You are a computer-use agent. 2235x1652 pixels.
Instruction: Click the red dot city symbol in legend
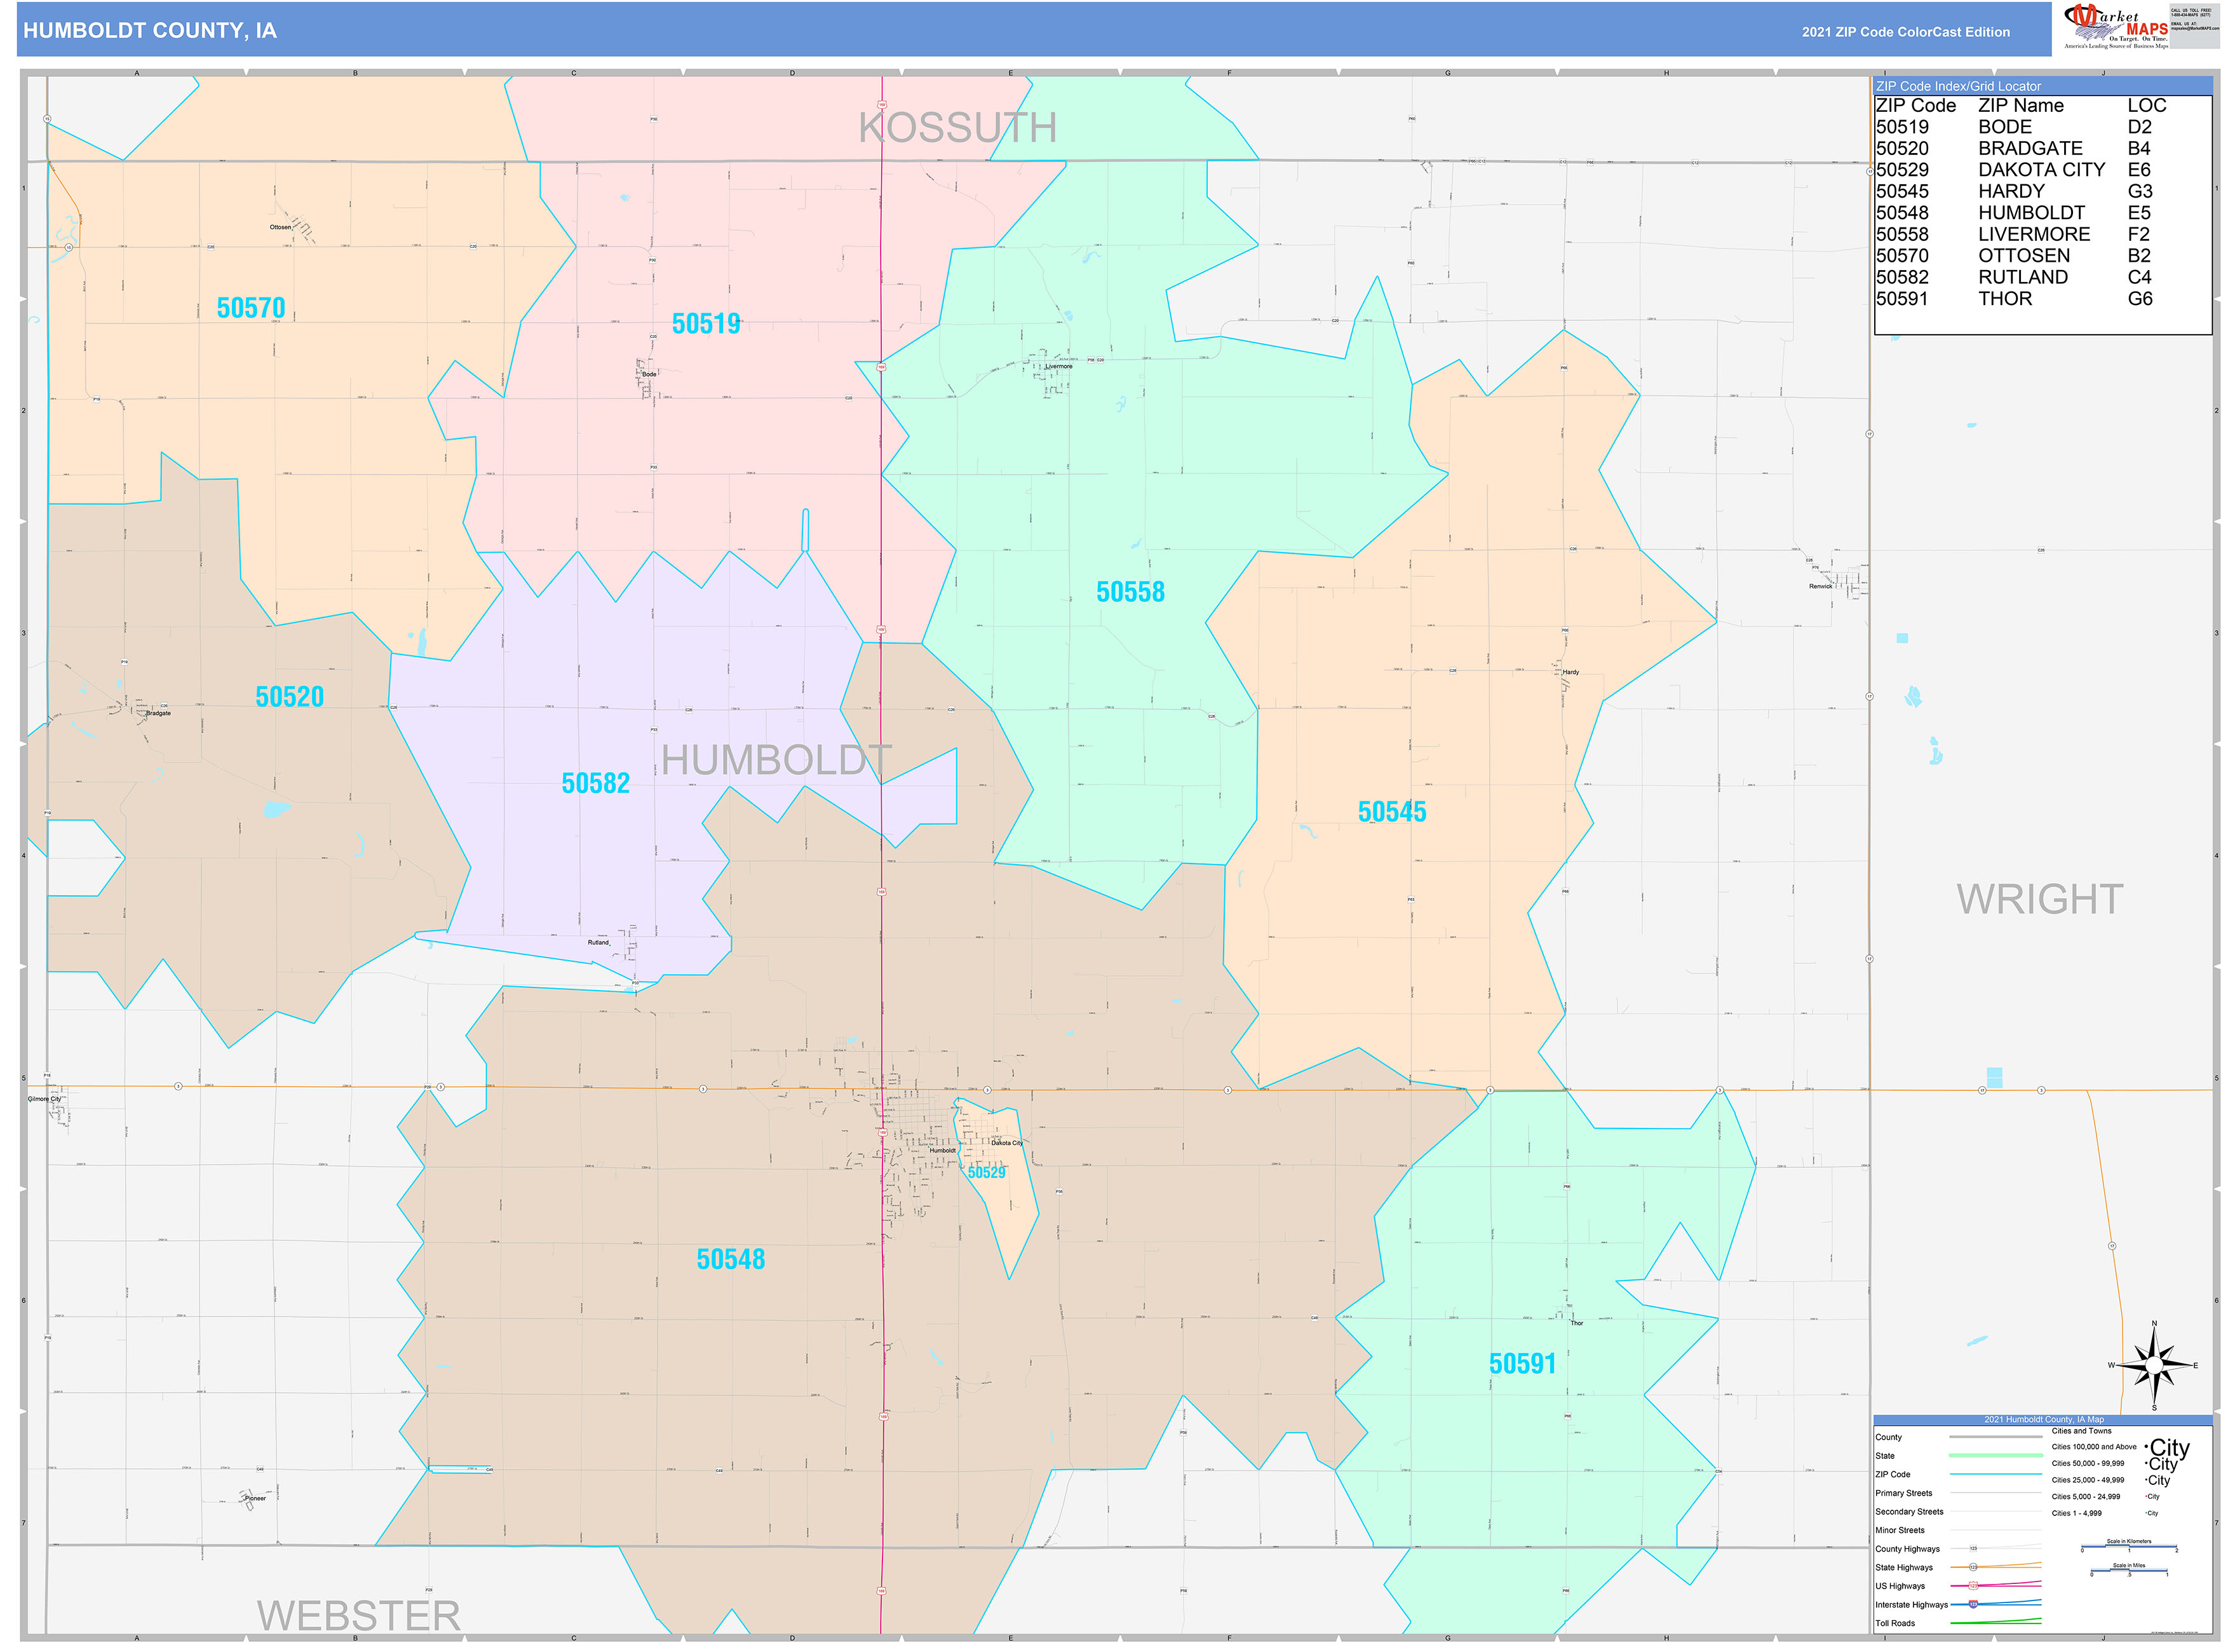point(2146,1497)
